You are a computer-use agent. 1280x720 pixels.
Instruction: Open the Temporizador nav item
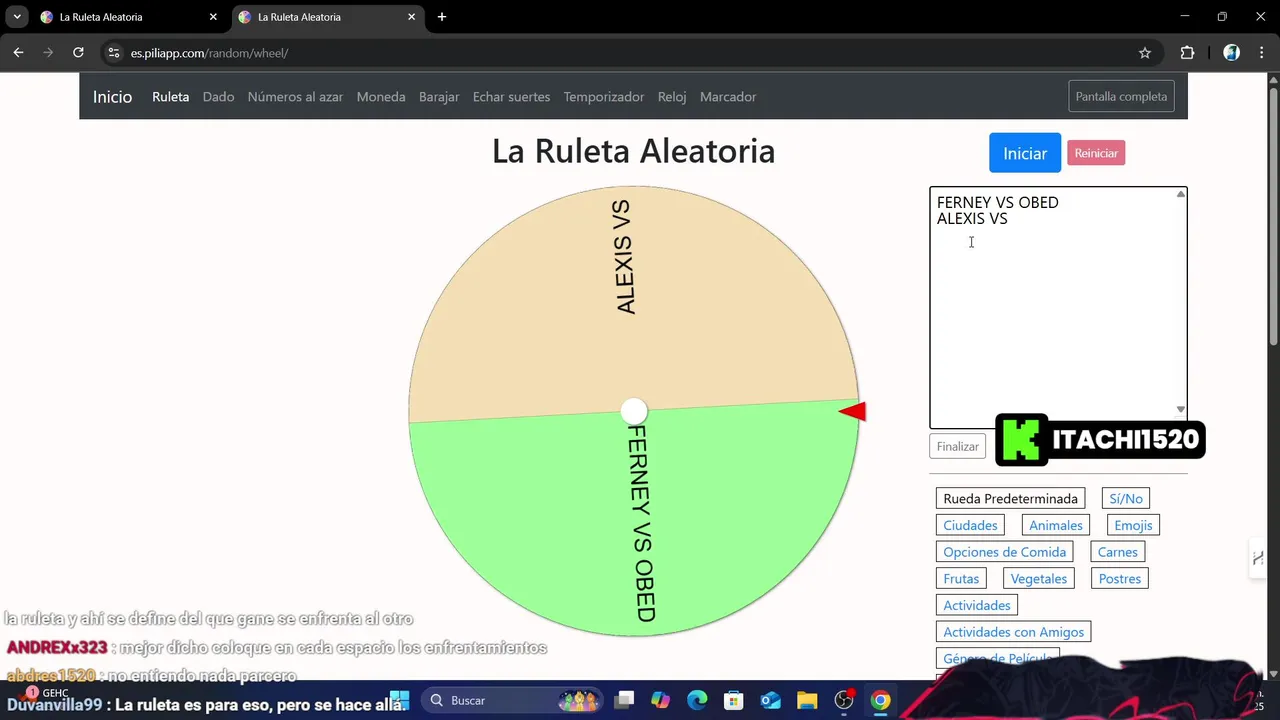tap(604, 97)
